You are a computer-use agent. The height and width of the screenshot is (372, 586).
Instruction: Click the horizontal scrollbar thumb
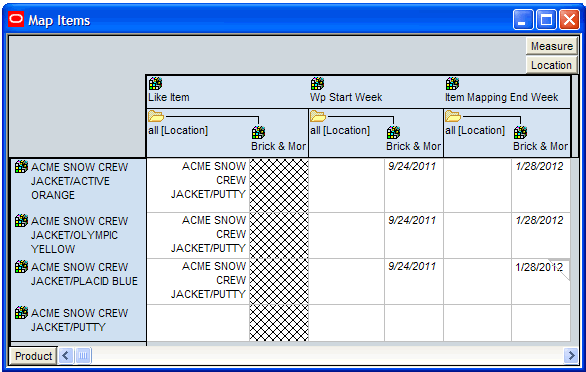(83, 356)
